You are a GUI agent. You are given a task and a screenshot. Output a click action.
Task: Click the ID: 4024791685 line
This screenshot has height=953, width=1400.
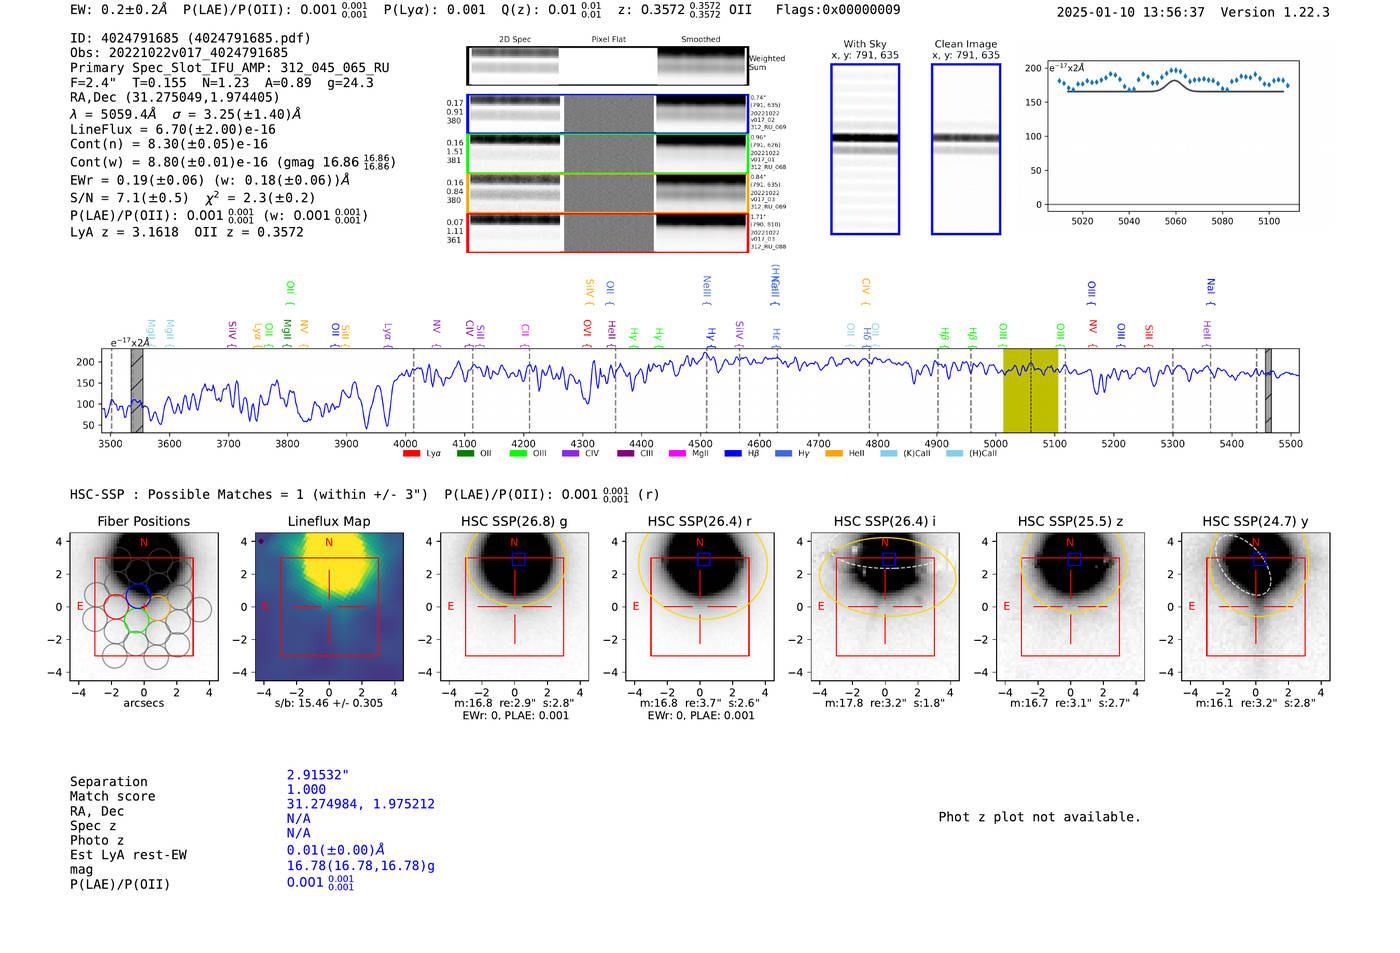pyautogui.click(x=190, y=38)
